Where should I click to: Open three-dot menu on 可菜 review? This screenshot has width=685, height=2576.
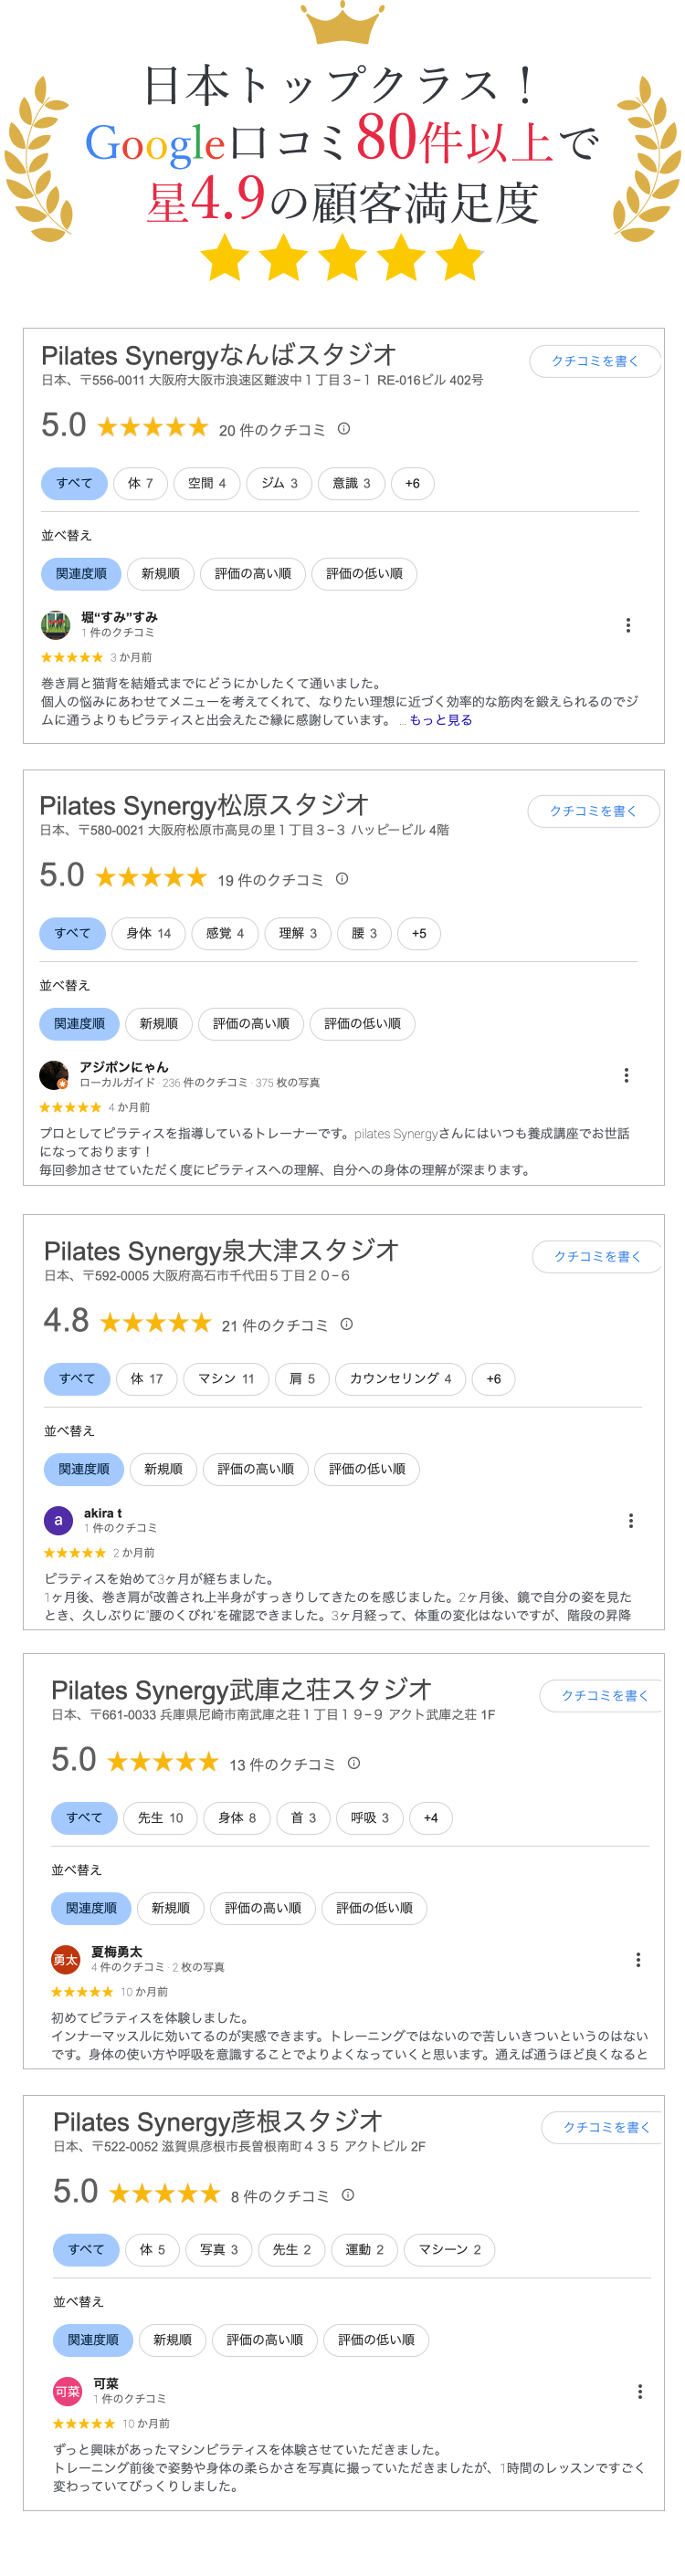click(x=639, y=2391)
